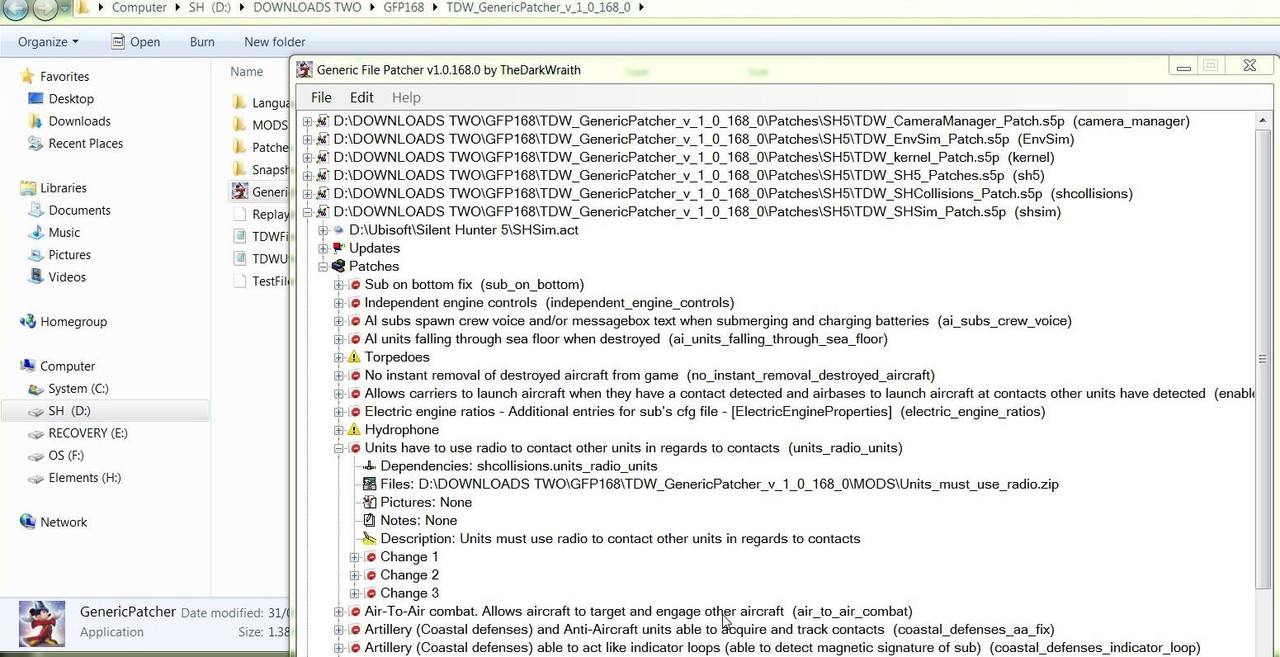Click the Patches books icon
The height and width of the screenshot is (657, 1280).
tap(338, 266)
